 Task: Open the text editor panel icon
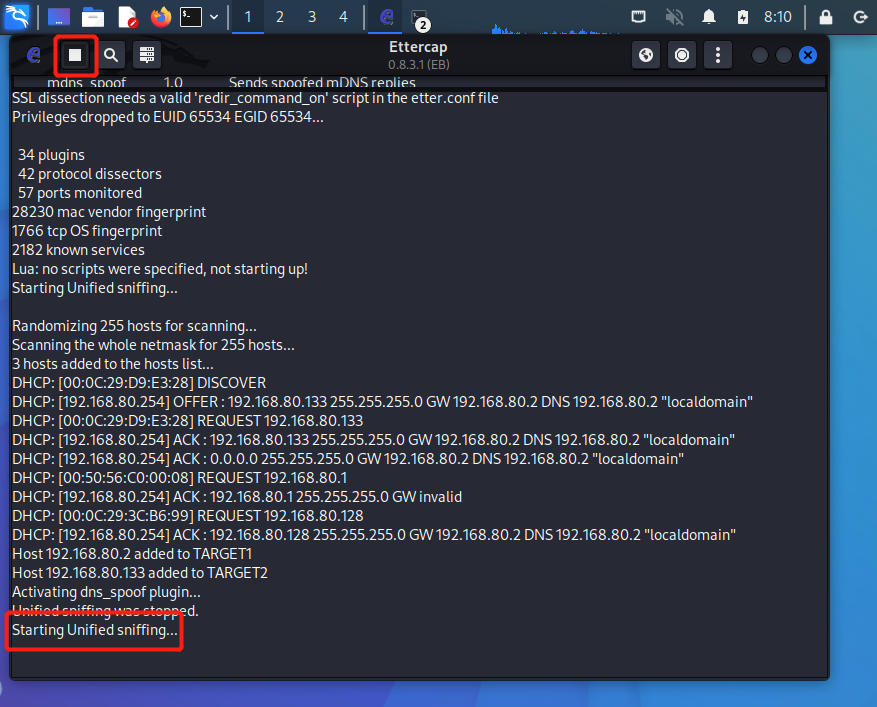128,17
